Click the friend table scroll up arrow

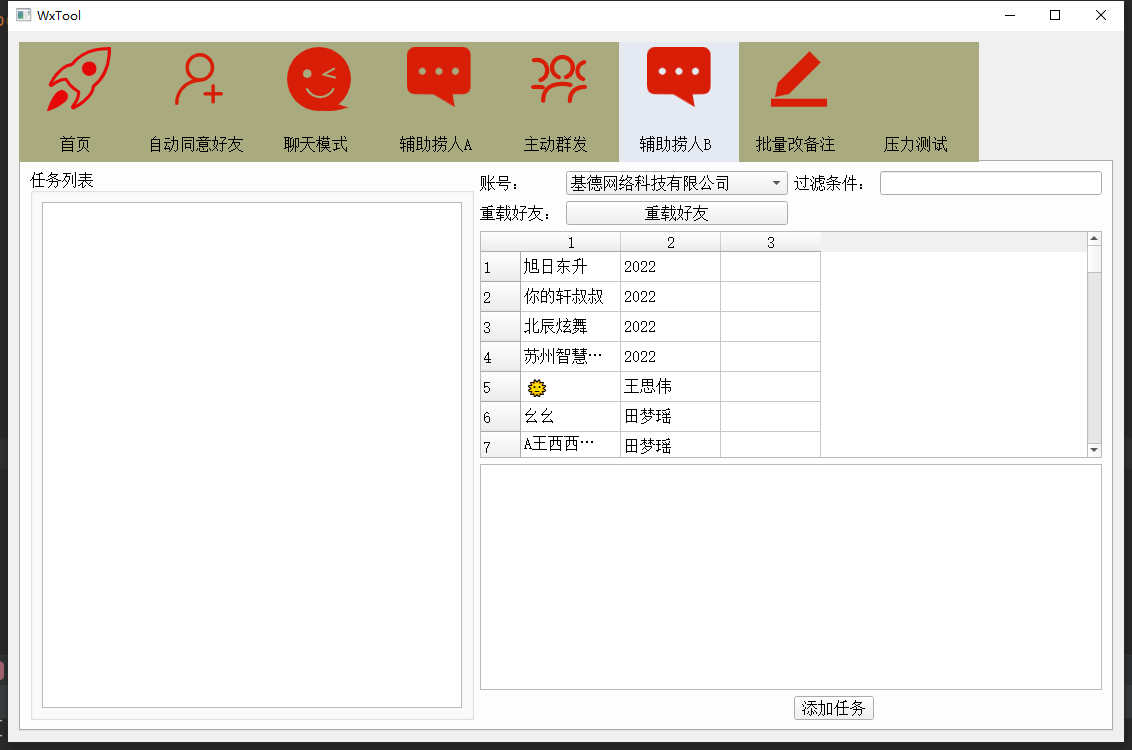pos(1094,239)
